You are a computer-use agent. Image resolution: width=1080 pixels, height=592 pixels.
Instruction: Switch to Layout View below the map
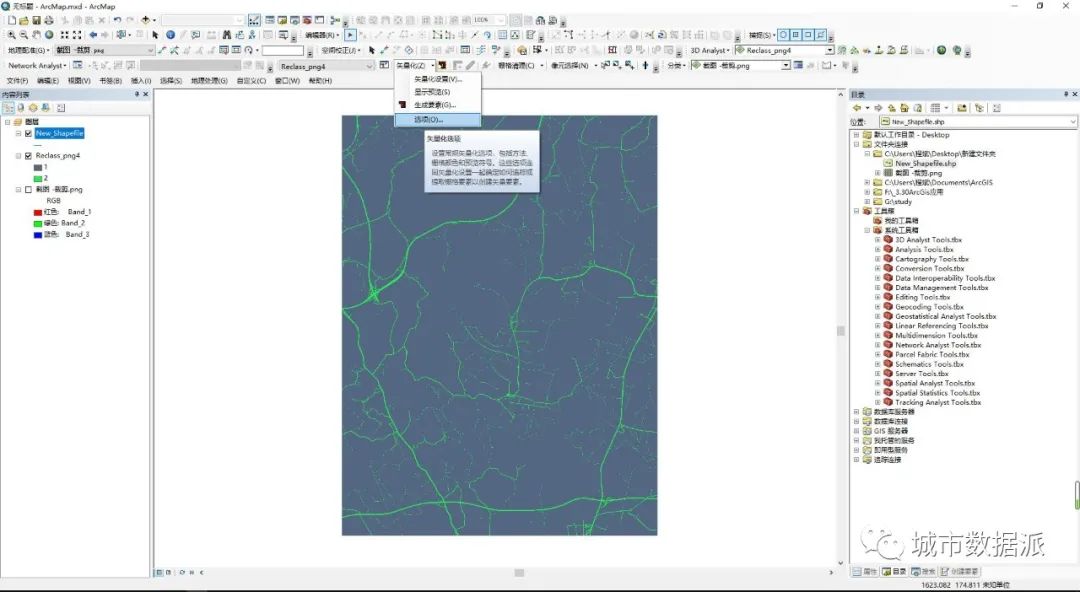pos(169,572)
